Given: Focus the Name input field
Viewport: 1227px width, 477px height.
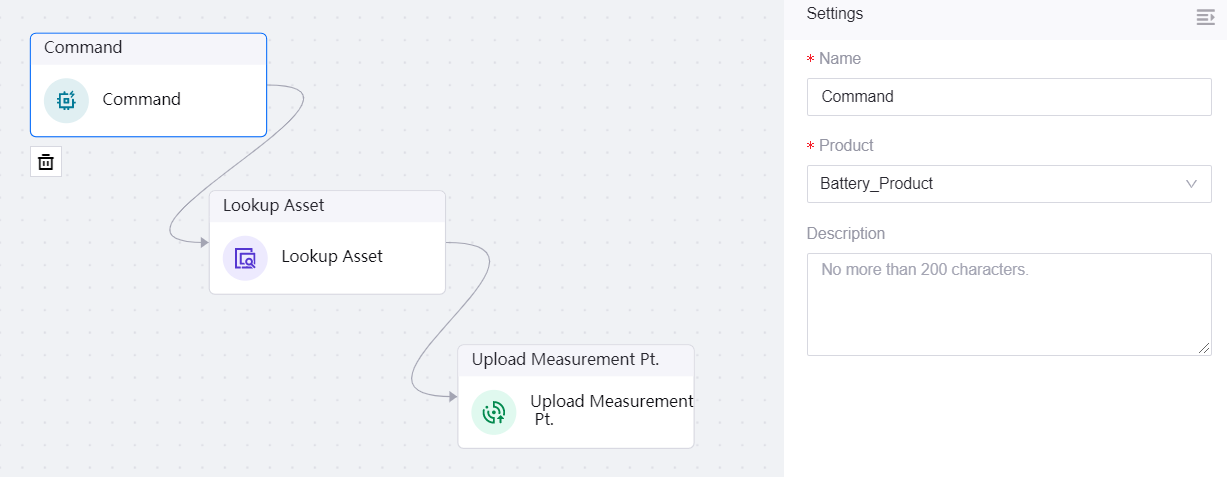Looking at the screenshot, I should click(1009, 97).
